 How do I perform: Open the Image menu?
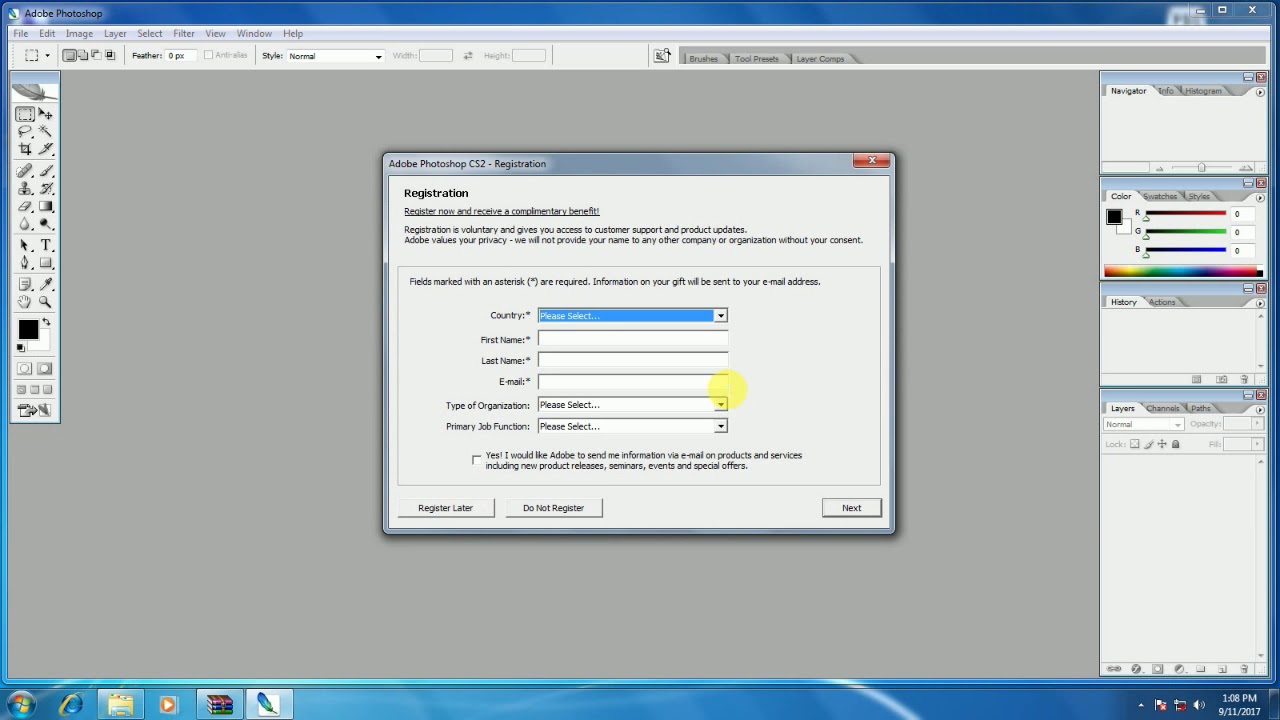point(79,33)
